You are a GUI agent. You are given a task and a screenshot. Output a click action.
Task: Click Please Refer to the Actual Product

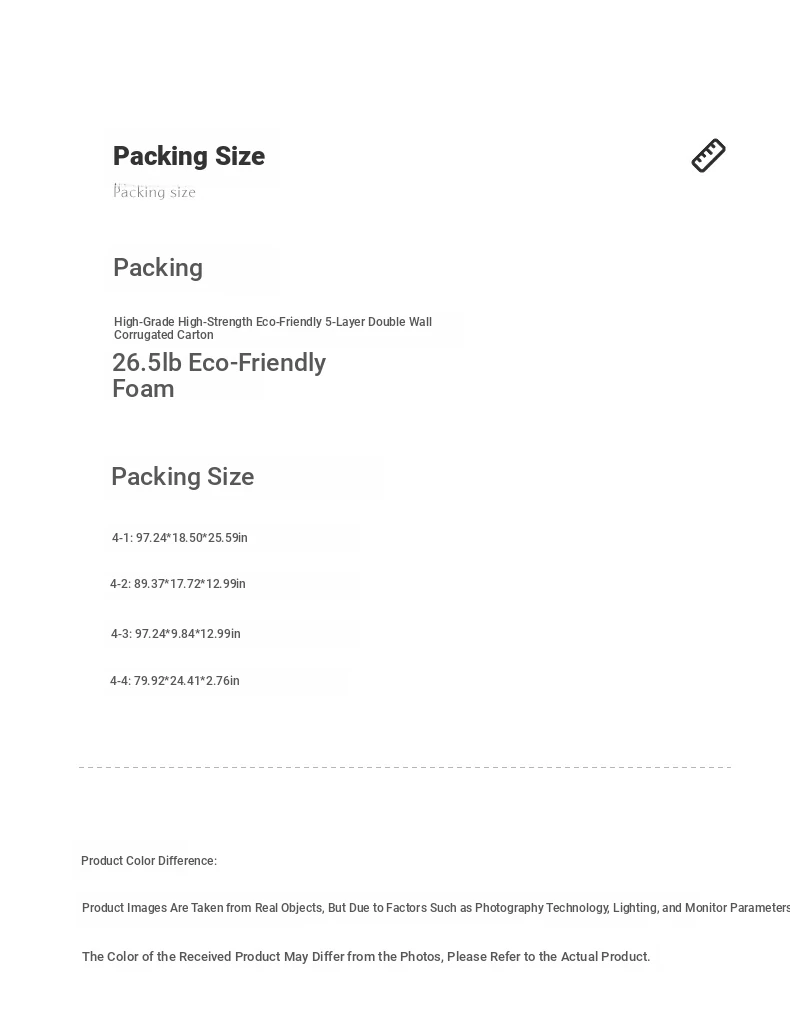coord(548,957)
